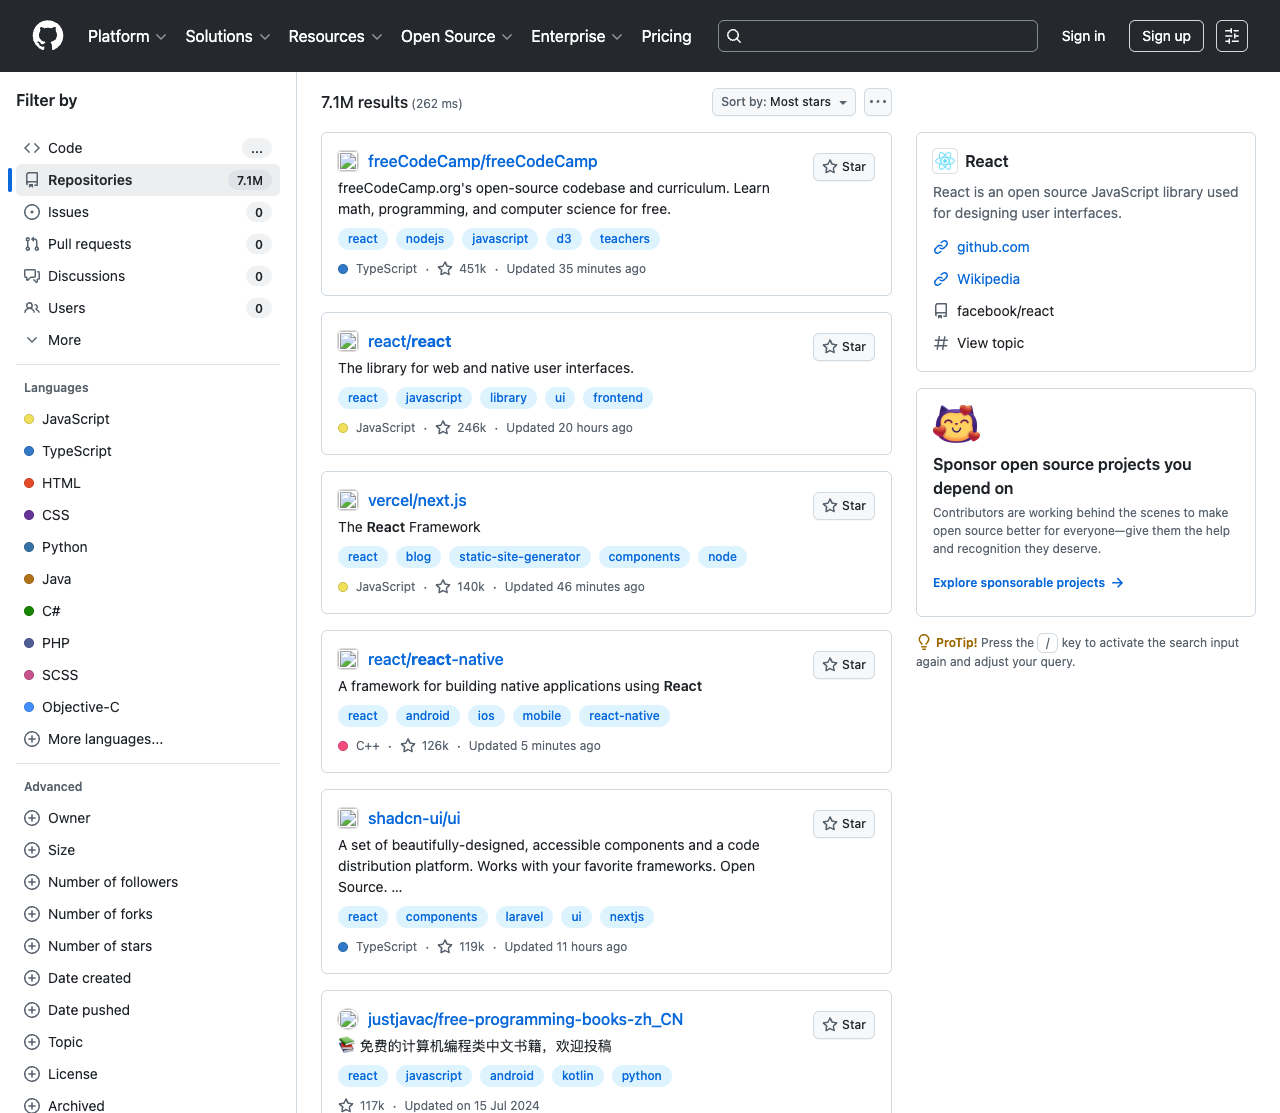Click the search magnifier icon in header
The height and width of the screenshot is (1113, 1280).
tap(734, 36)
